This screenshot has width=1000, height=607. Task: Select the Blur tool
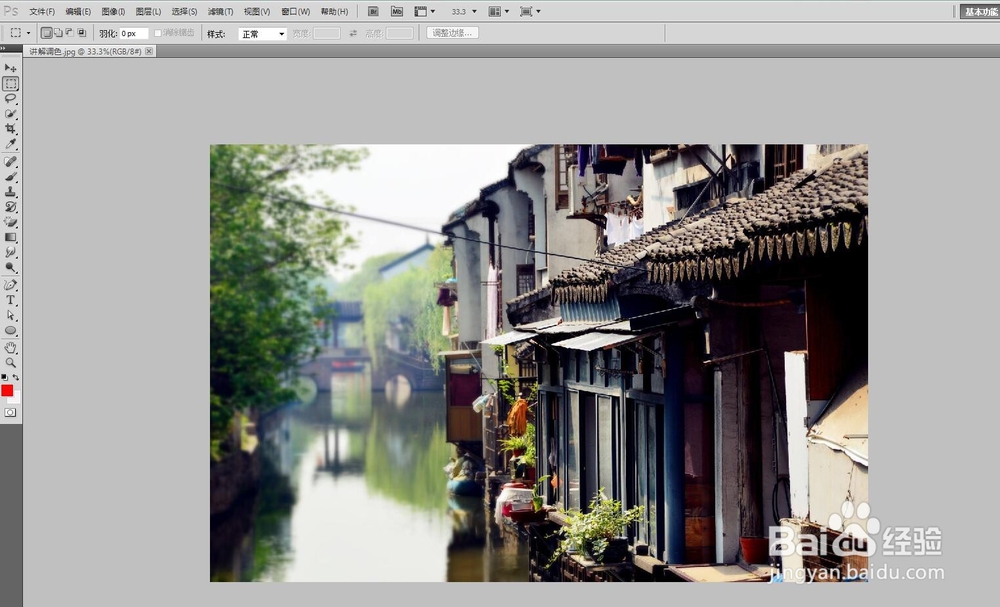coord(10,252)
